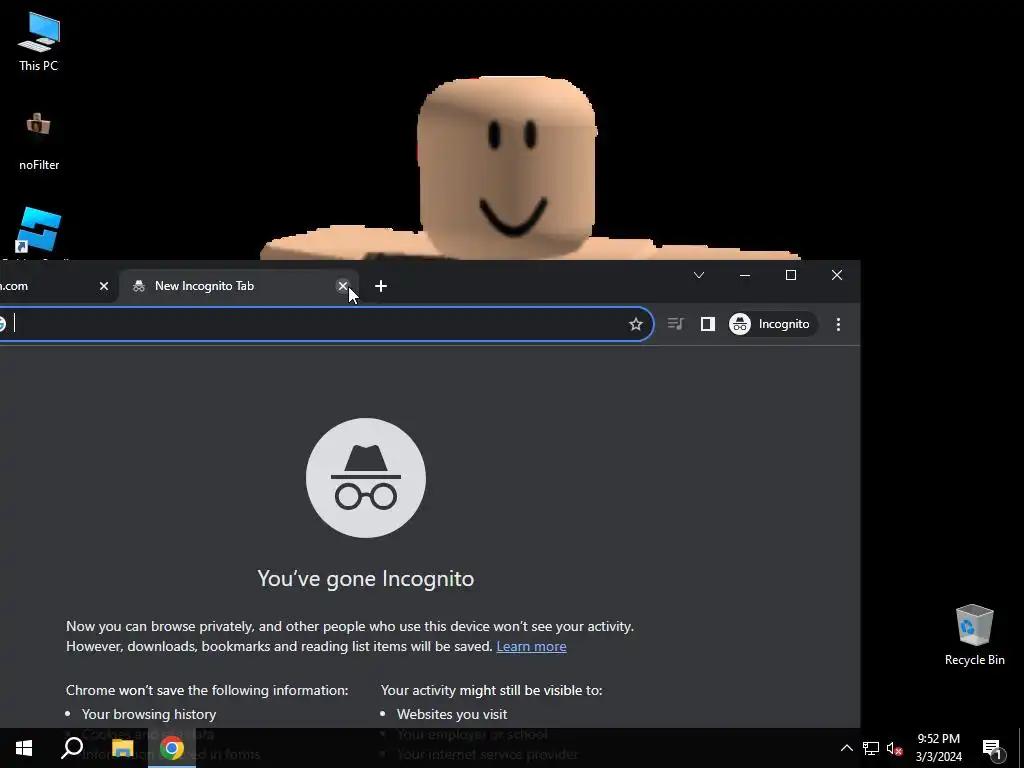This screenshot has height=768, width=1024.
Task: Click the Chrome taskbar icon
Action: [172, 748]
